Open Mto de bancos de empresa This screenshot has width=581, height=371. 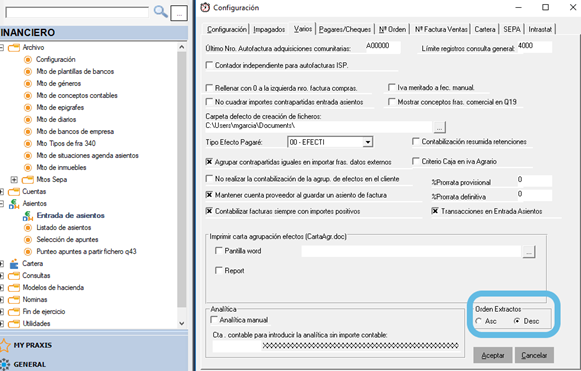[x=75, y=131]
